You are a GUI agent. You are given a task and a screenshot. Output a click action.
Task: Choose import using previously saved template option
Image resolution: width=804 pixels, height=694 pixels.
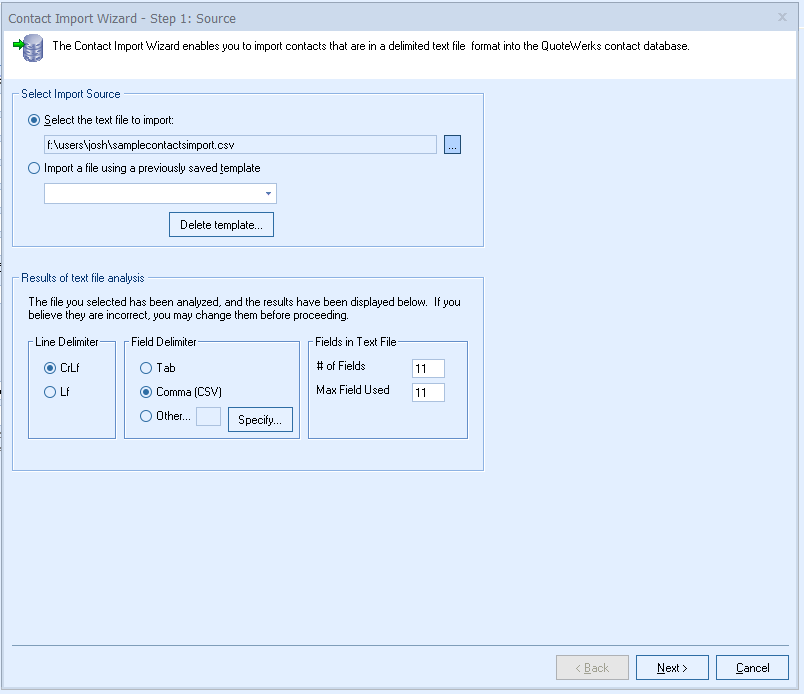point(35,168)
